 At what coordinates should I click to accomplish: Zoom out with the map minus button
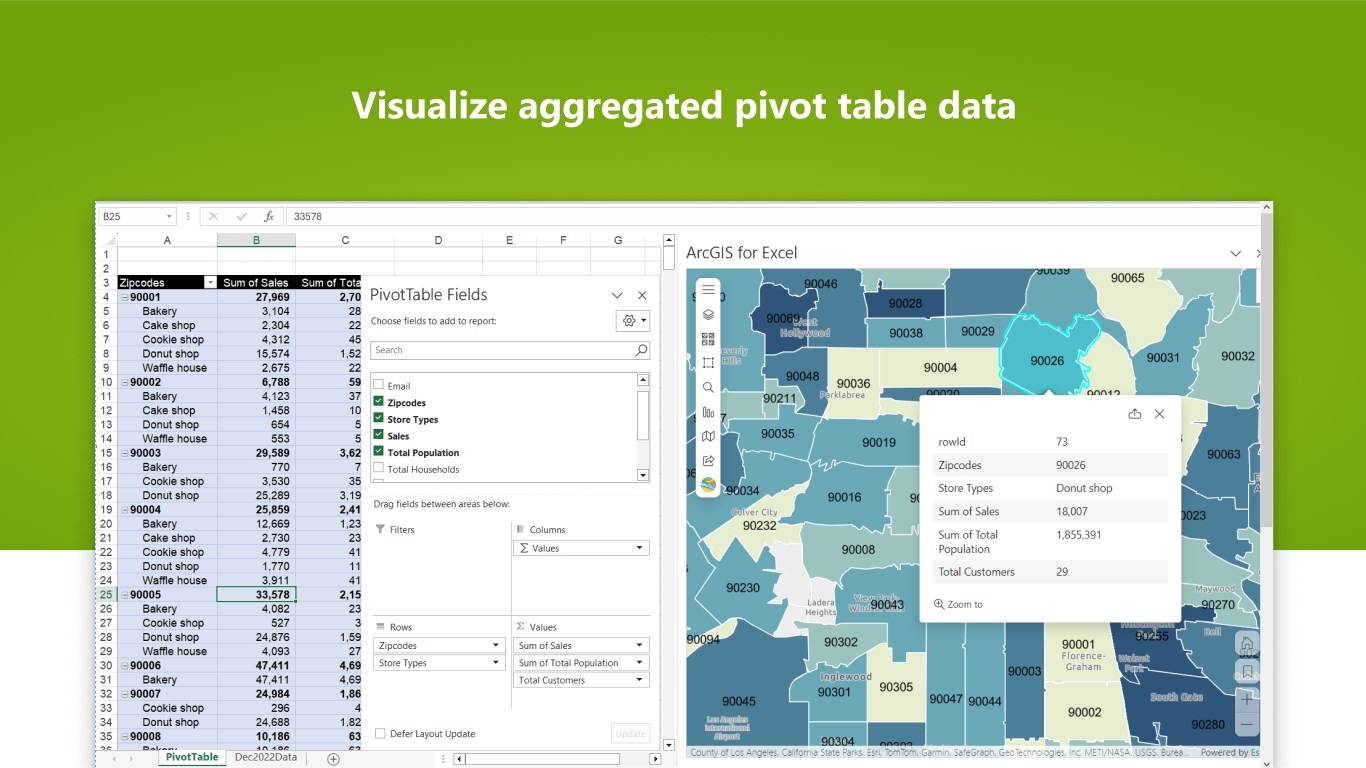(1247, 725)
